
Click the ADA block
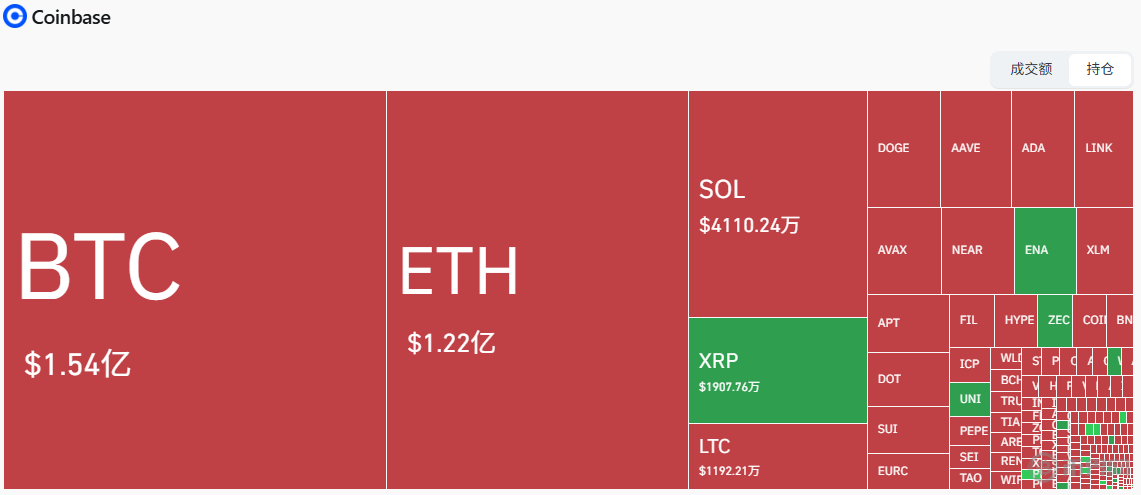(1042, 148)
